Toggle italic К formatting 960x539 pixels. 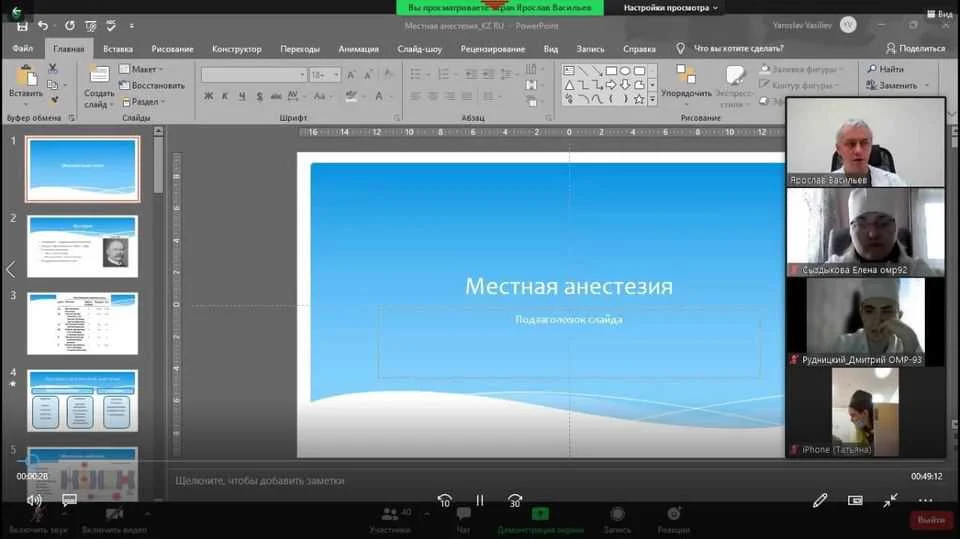point(225,96)
